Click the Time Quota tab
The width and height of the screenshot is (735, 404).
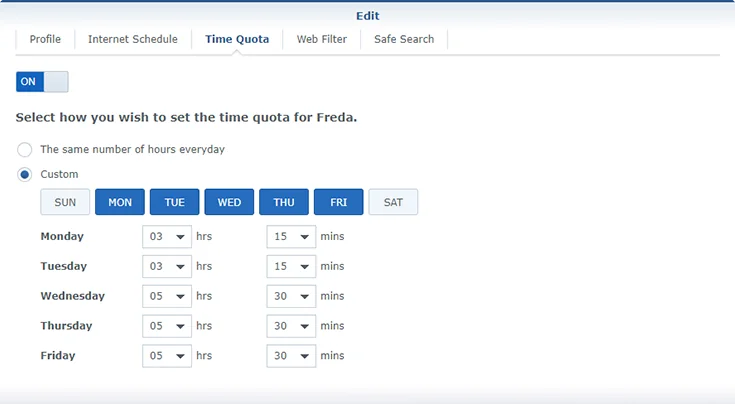coord(237,39)
